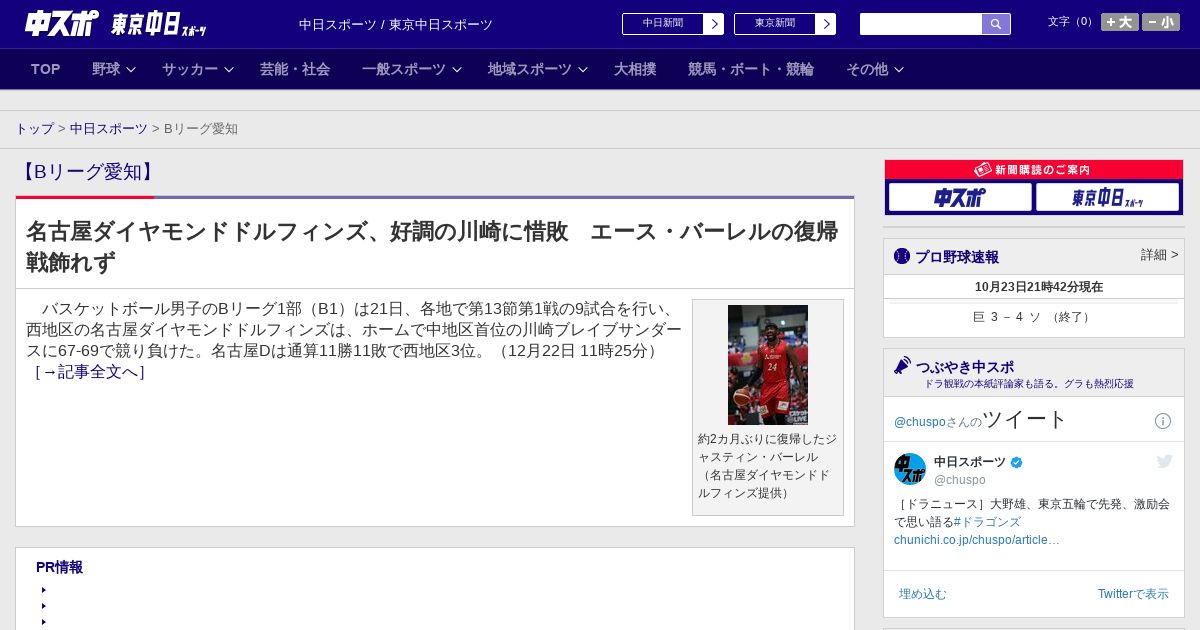Viewport: 1200px width, 630px height.
Task: Click Twitterで表示 link
Action: 1133,594
